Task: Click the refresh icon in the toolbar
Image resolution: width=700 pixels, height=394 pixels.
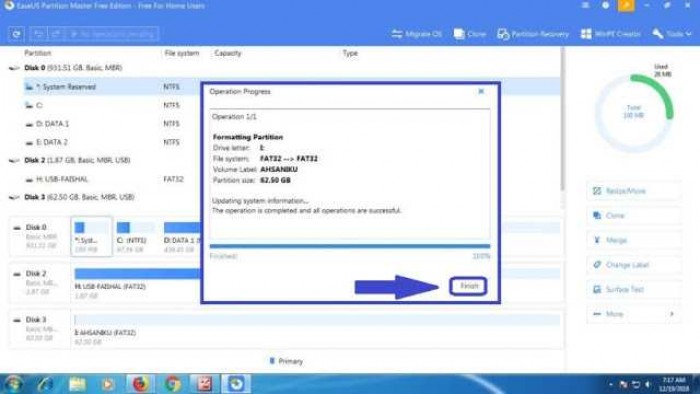Action: 17,34
